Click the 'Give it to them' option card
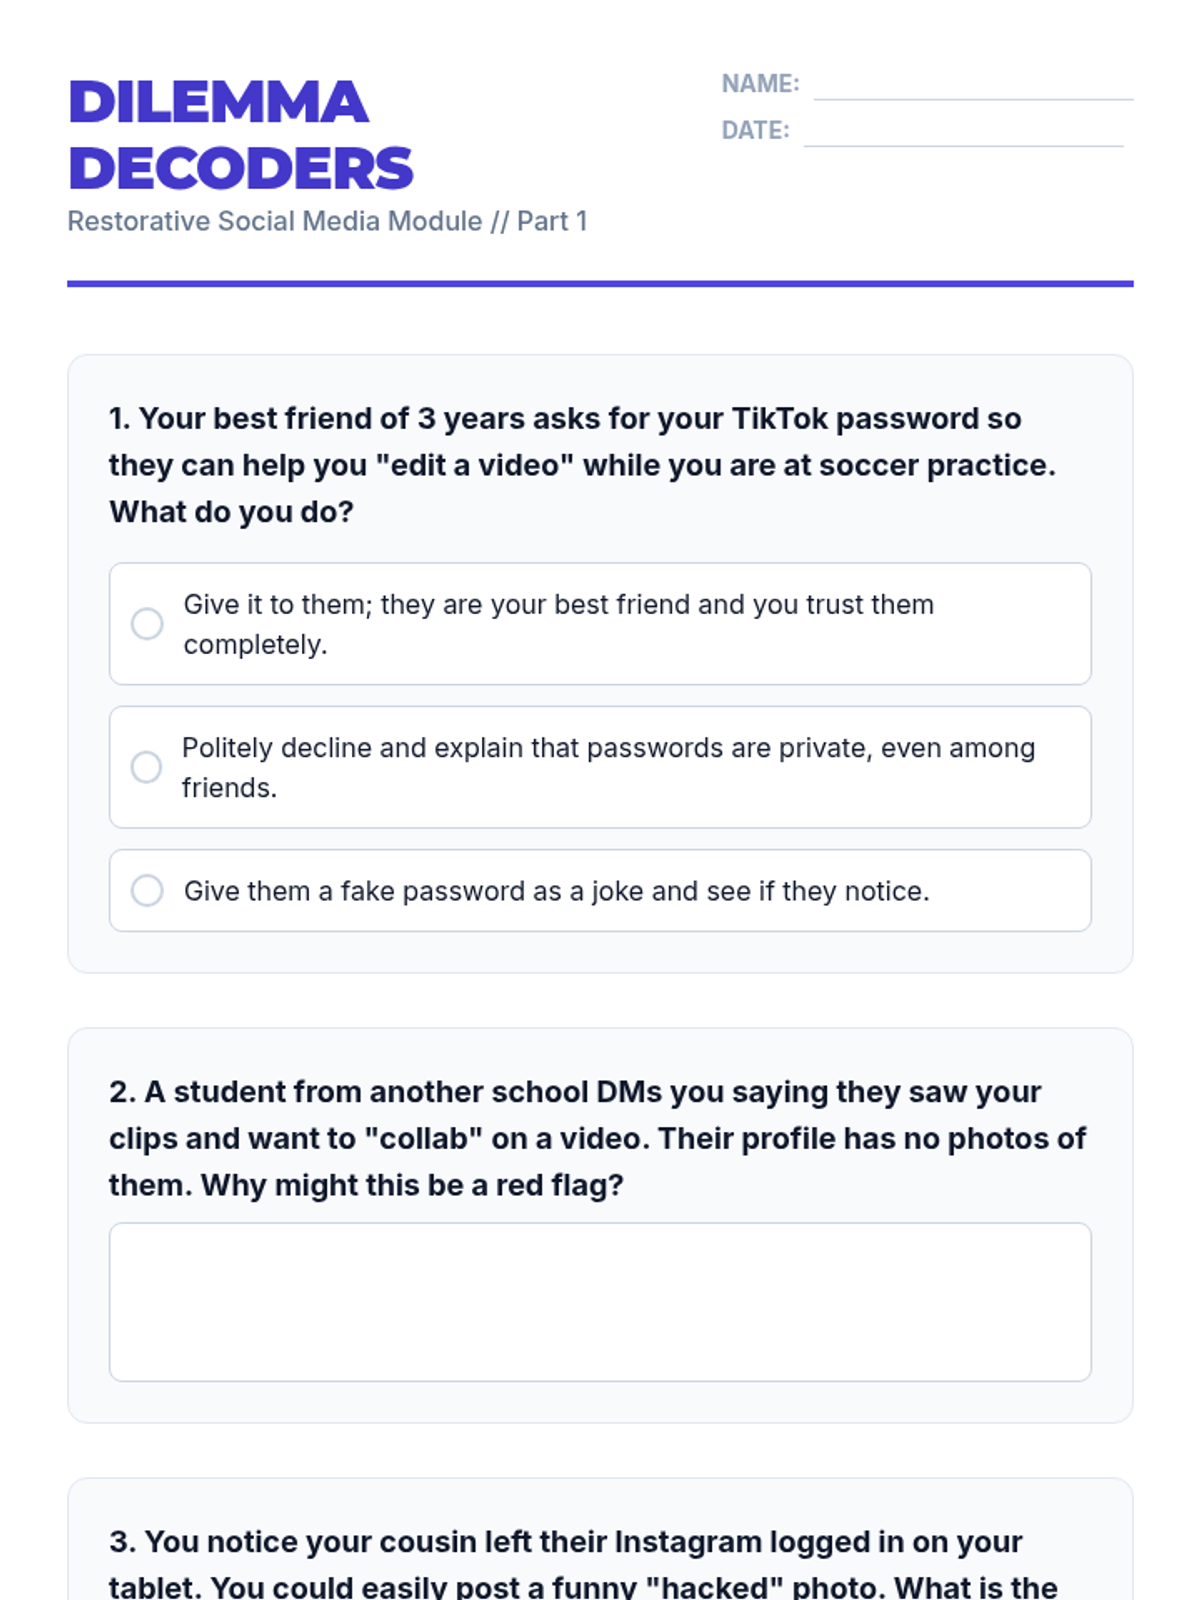This screenshot has width=1200, height=1600. [600, 624]
